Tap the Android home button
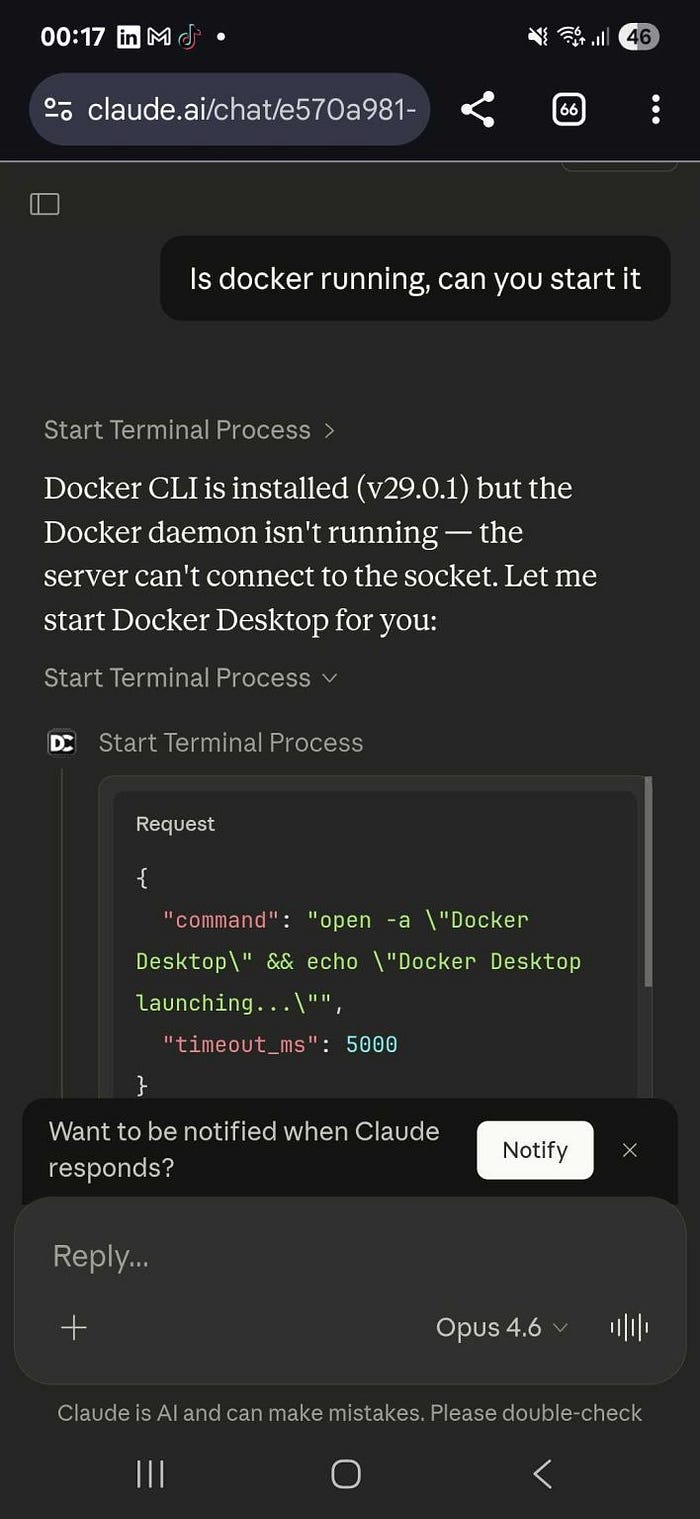Screen dimensions: 700x1519 coord(346,1473)
